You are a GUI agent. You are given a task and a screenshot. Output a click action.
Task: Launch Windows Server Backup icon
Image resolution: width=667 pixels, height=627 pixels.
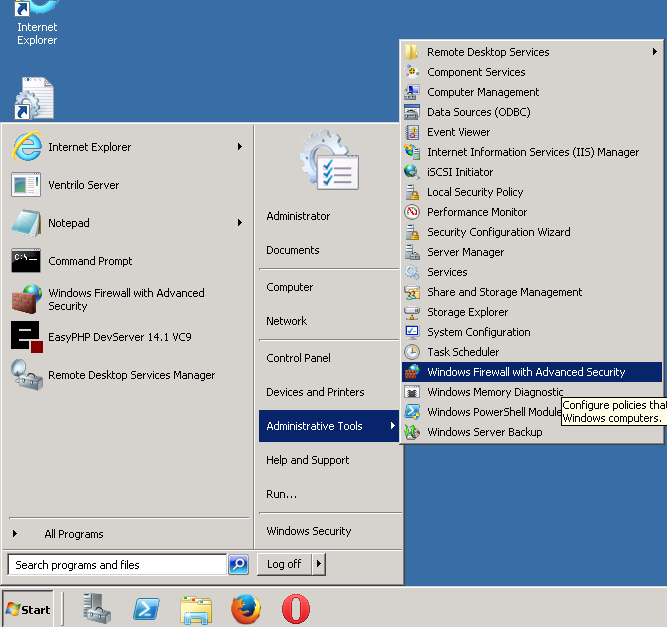[x=412, y=432]
